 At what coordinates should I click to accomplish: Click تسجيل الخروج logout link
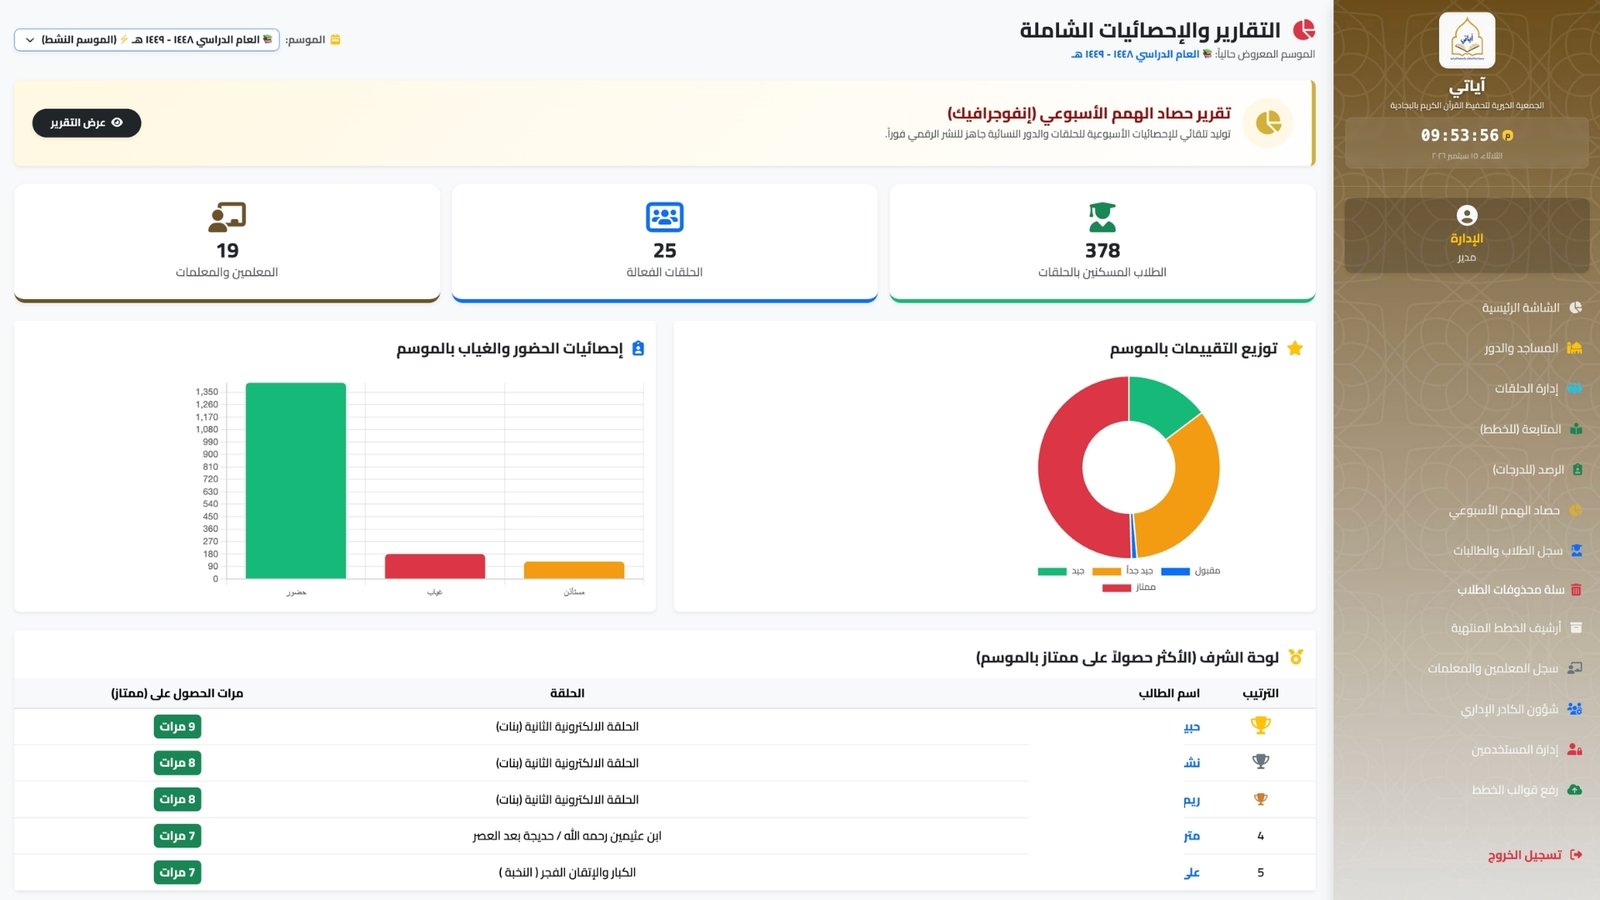[x=1535, y=855]
